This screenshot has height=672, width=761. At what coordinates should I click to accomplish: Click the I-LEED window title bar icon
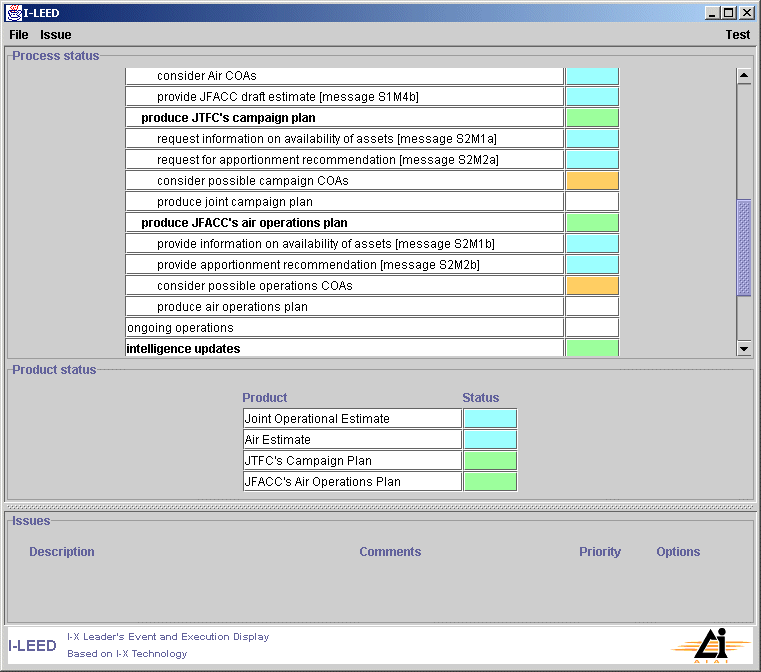(x=13, y=13)
